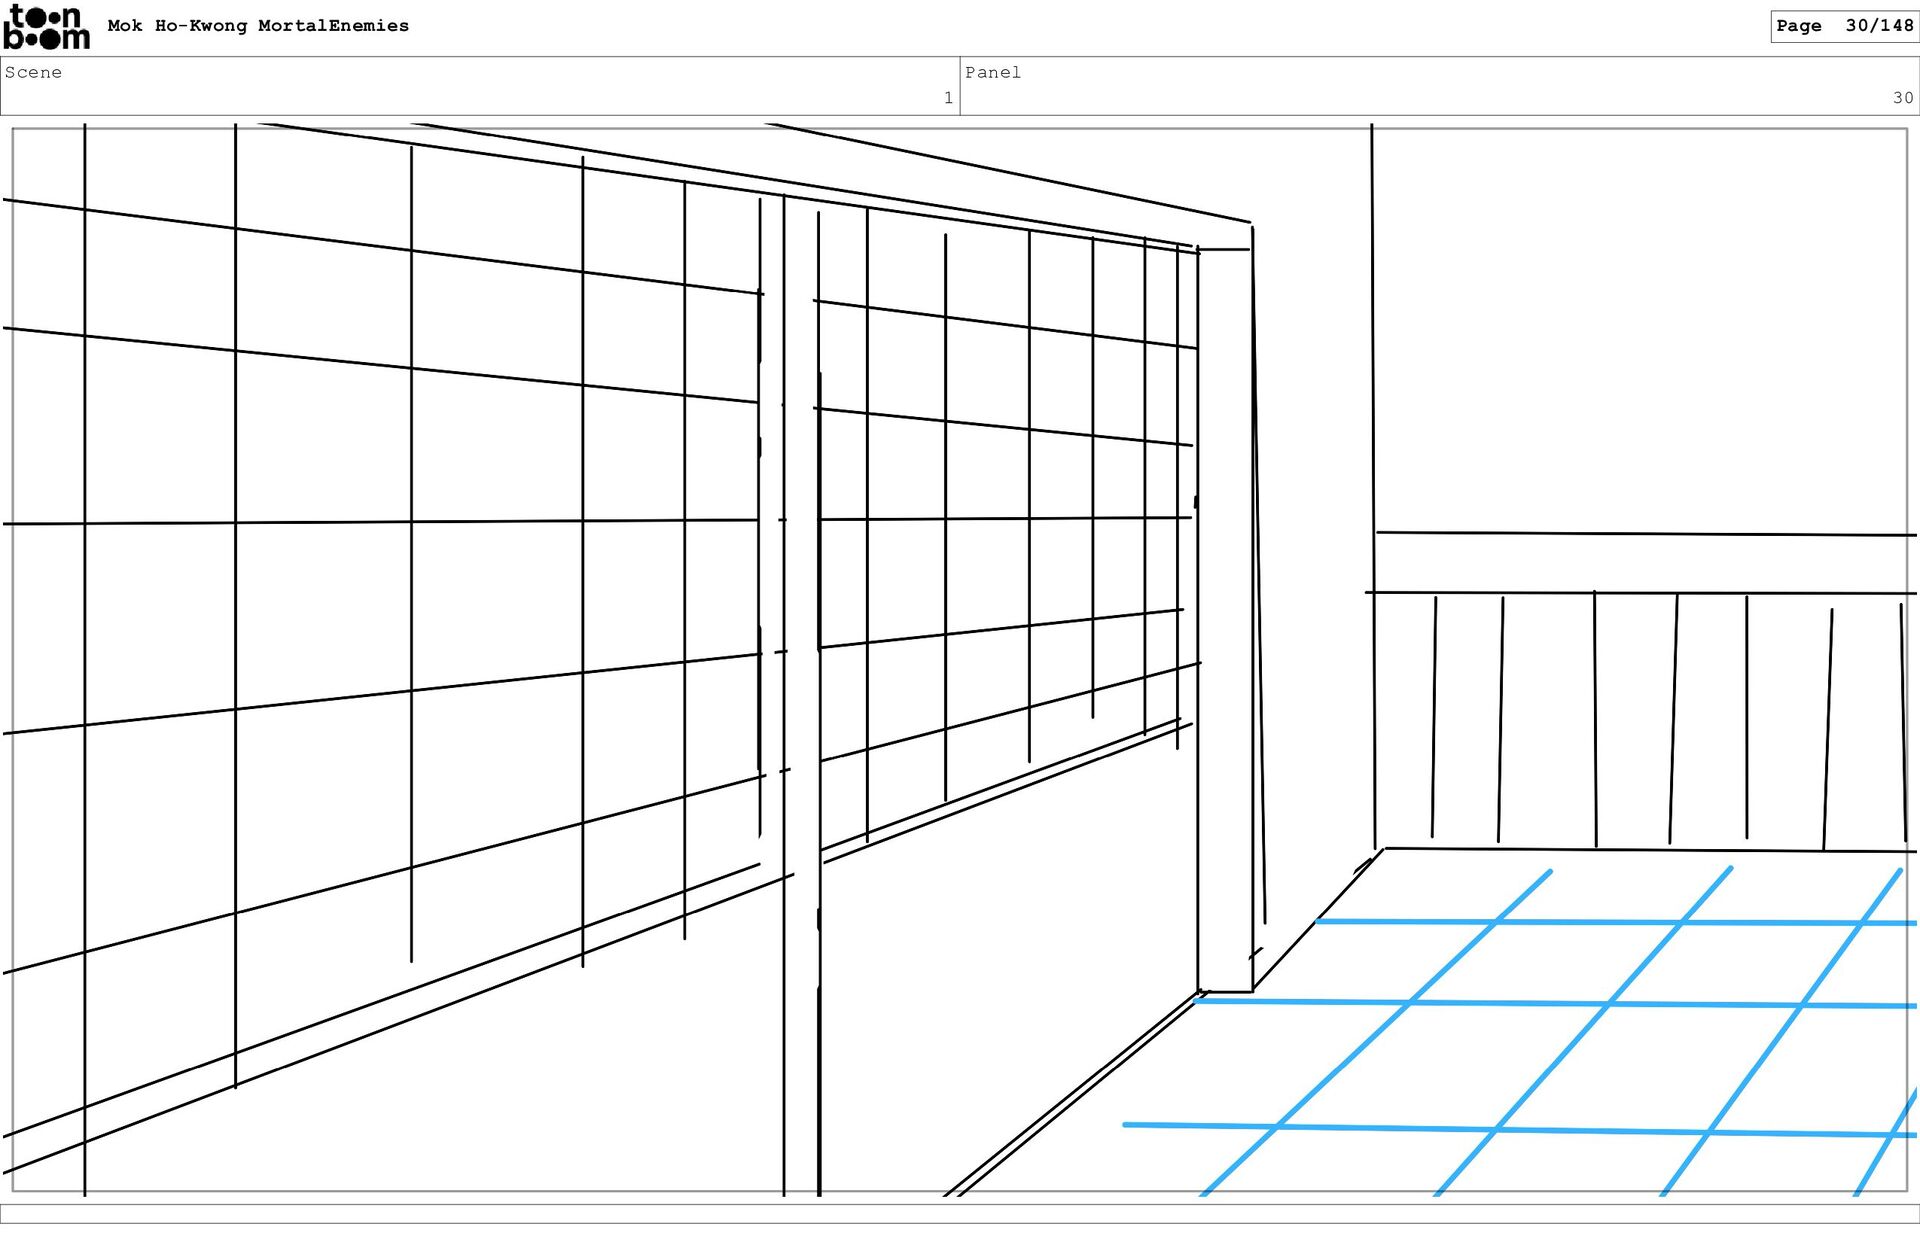Click the Toon Boom logo
Screen dimensions: 1920x1242
46,27
